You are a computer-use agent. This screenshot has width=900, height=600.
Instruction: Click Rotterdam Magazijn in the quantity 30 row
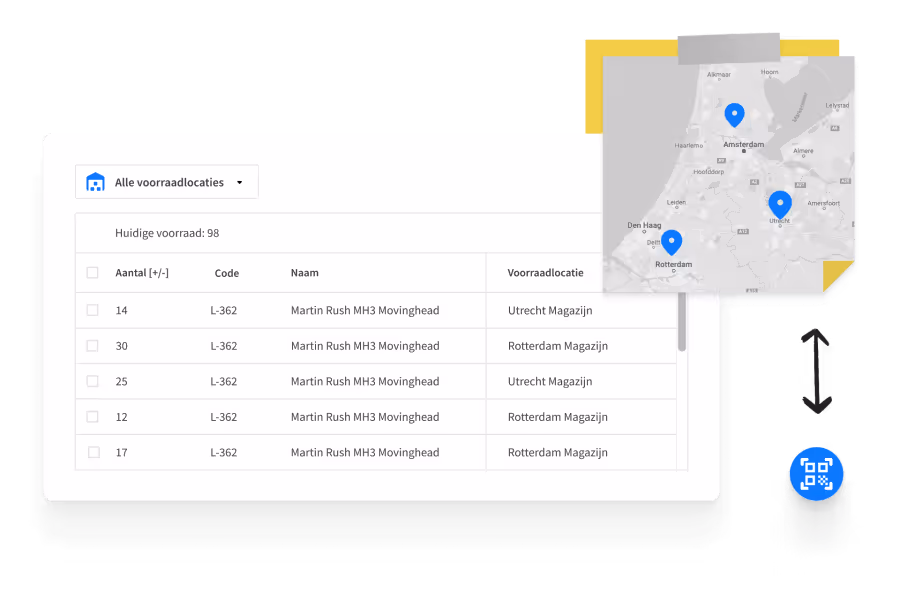(557, 346)
